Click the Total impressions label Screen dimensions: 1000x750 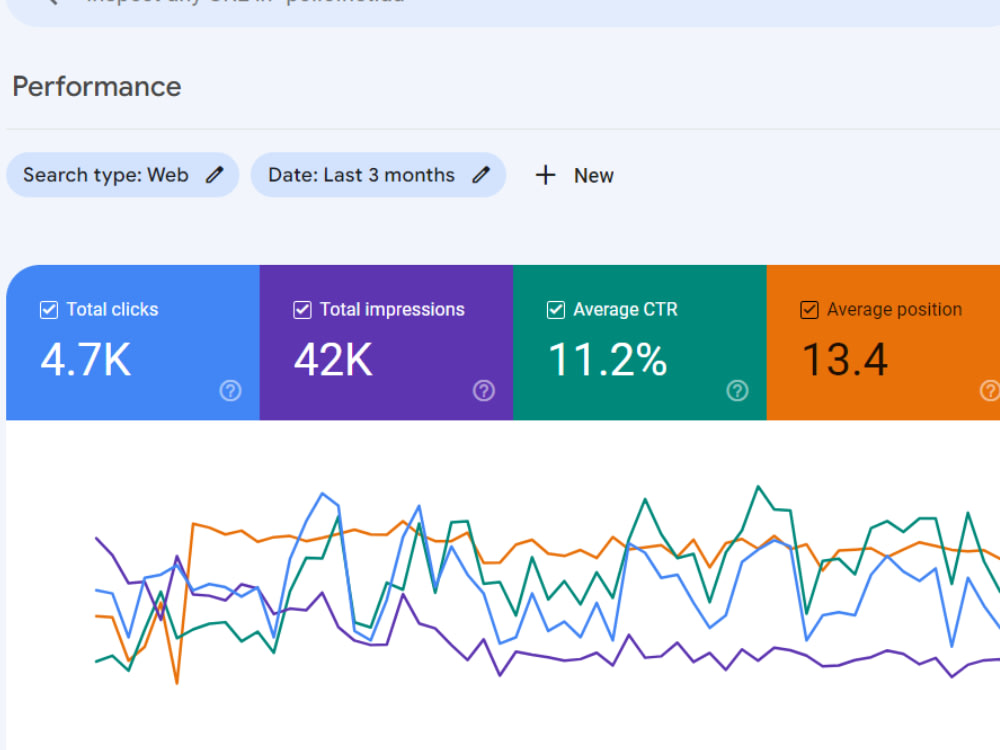click(x=392, y=309)
